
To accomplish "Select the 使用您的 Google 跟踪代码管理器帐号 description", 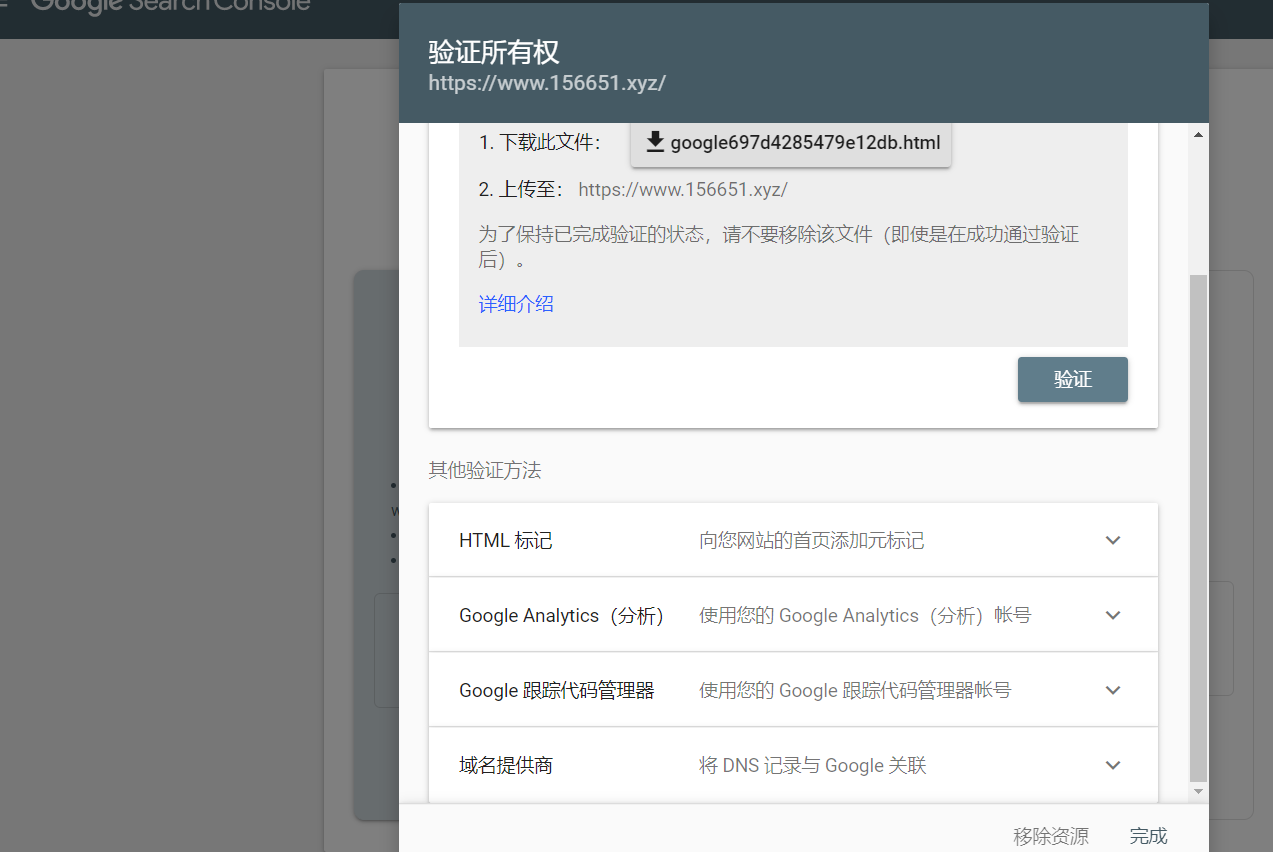I will click(855, 691).
